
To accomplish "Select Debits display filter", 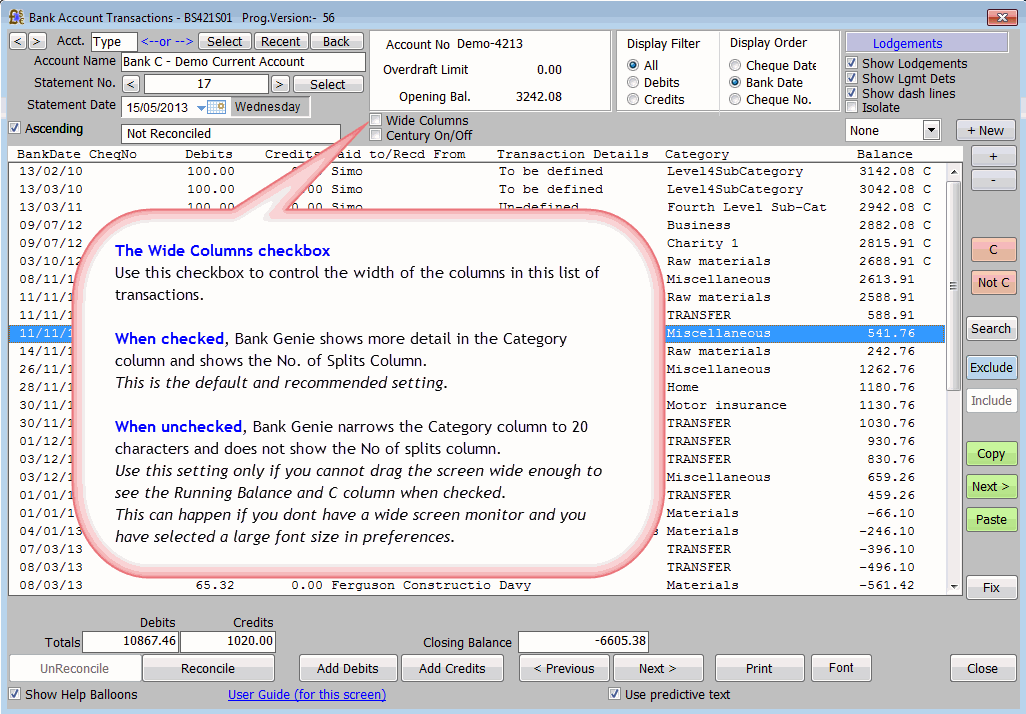I will pos(633,82).
